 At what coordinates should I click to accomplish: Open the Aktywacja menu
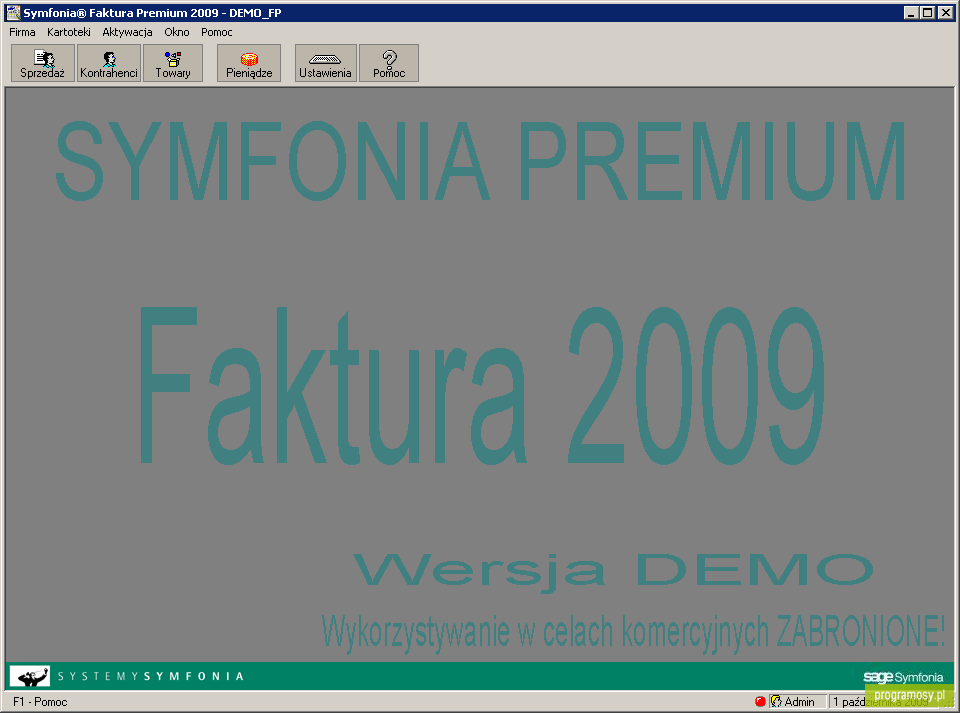[x=127, y=32]
